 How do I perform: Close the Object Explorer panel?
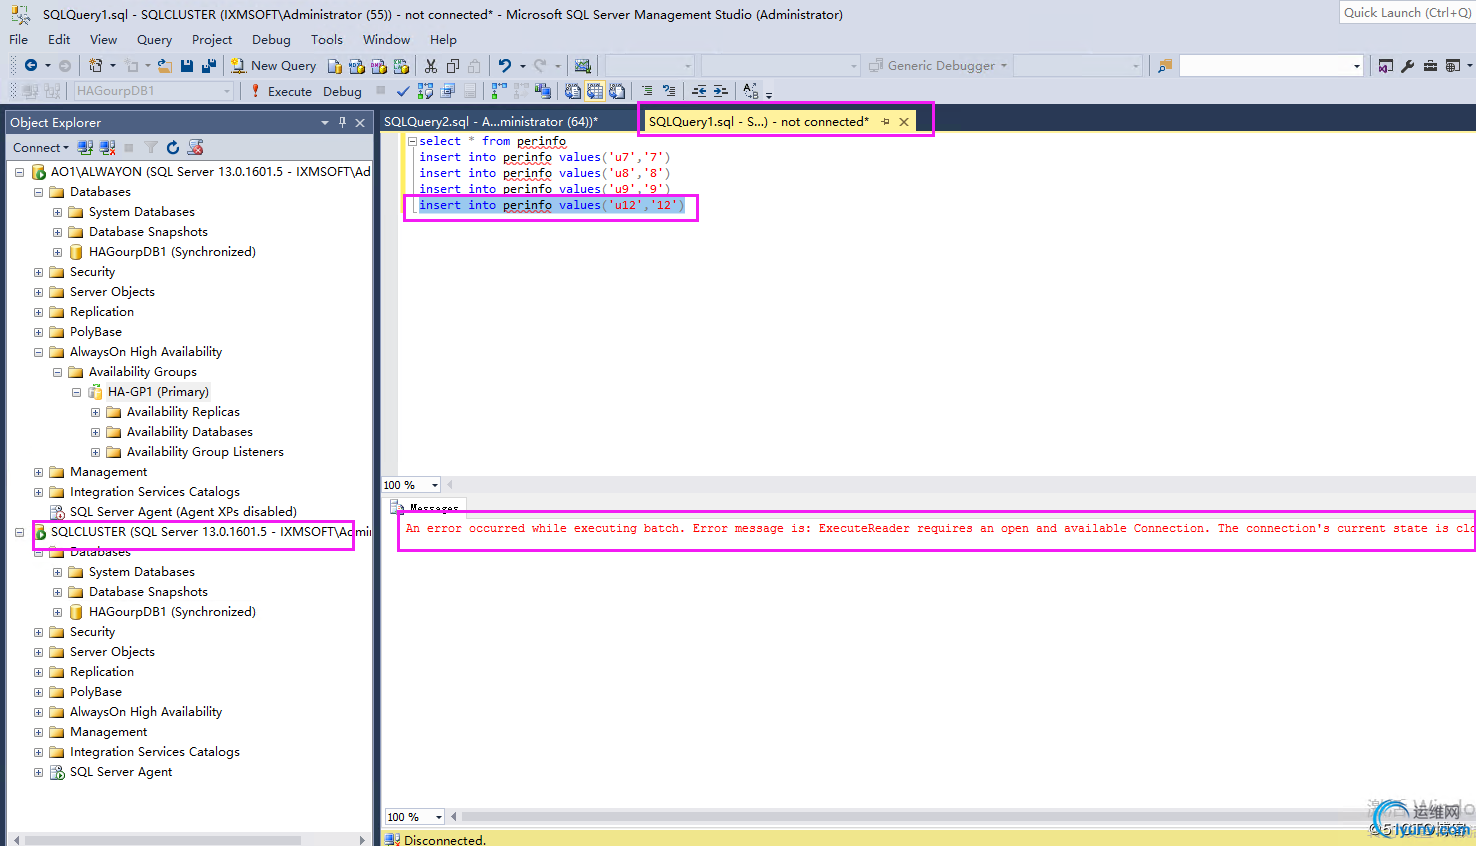pyautogui.click(x=361, y=122)
